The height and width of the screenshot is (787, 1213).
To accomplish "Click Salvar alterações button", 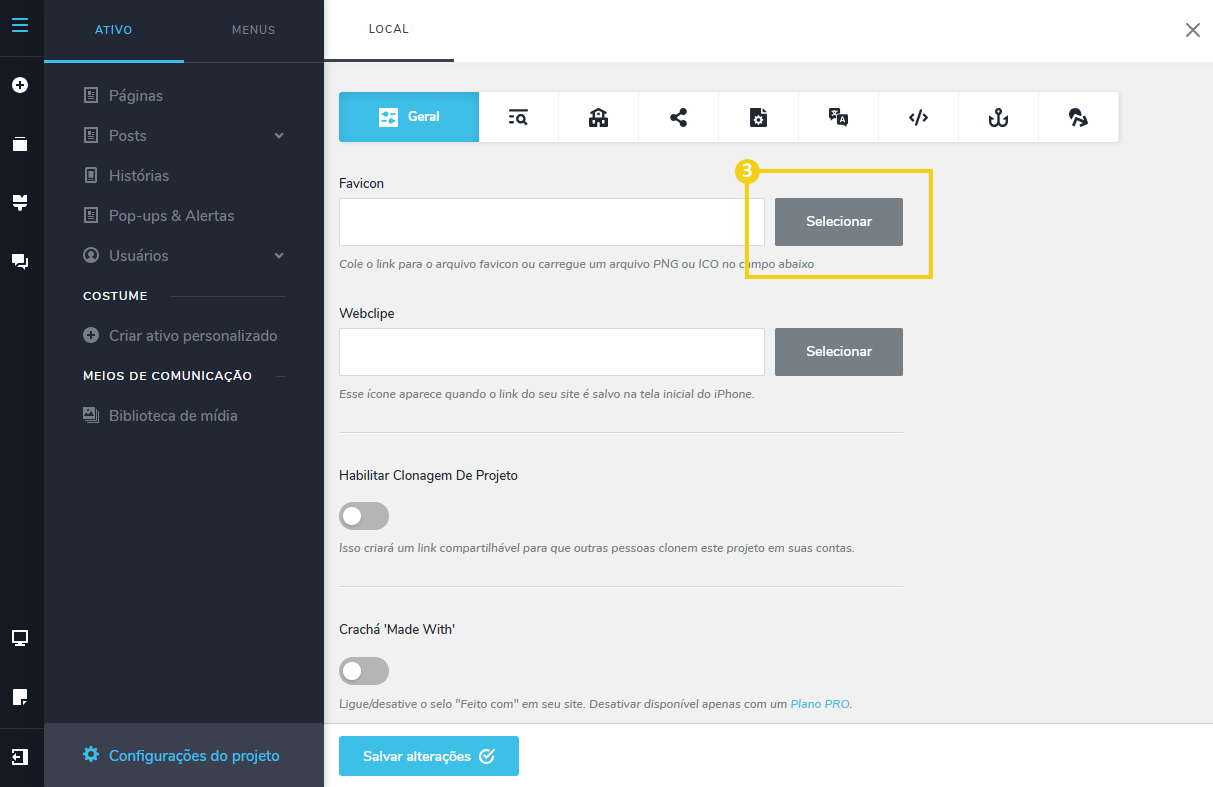I will point(428,756).
